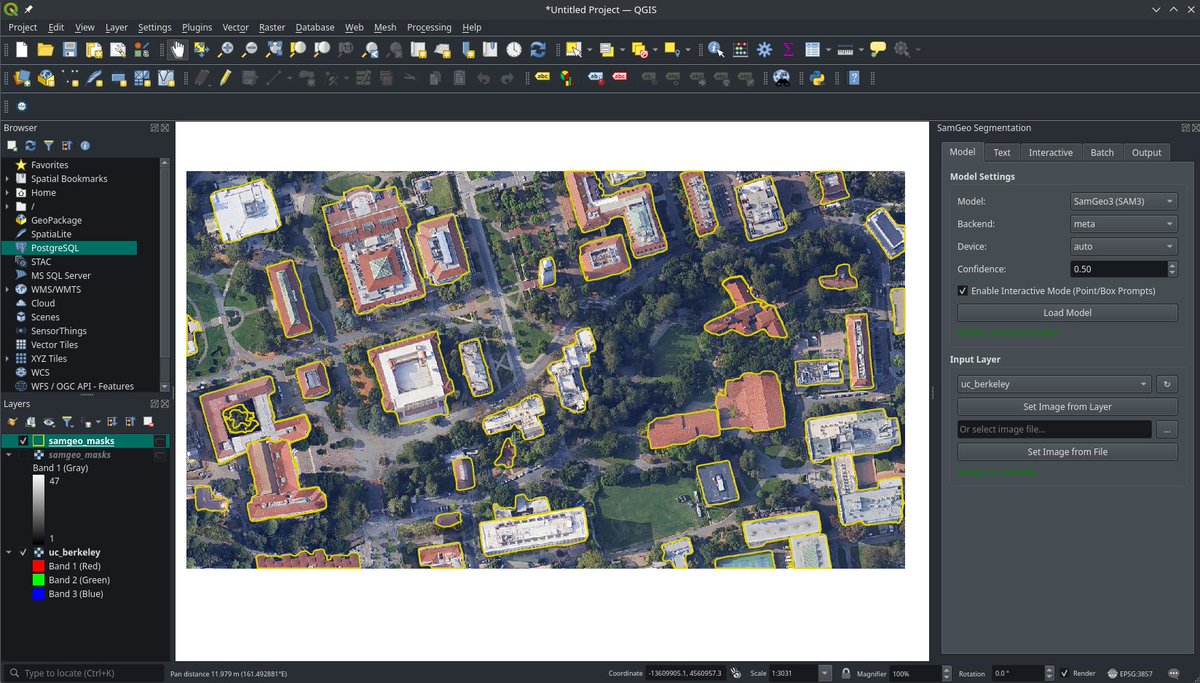The image size is (1200, 683).
Task: Toggle visibility of uc_berkeley layer
Action: point(23,552)
